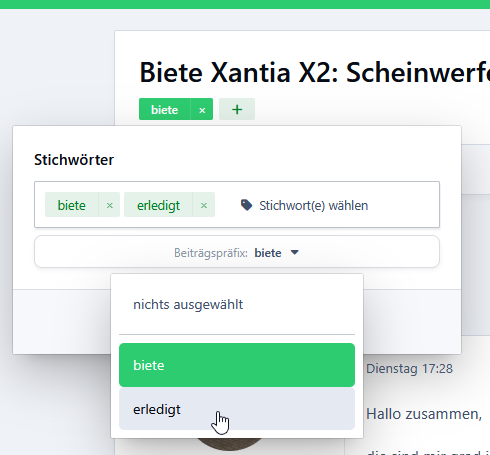This screenshot has height=455, width=490.
Task: Click the Stichwörter modal heading
Action: [x=74, y=160]
